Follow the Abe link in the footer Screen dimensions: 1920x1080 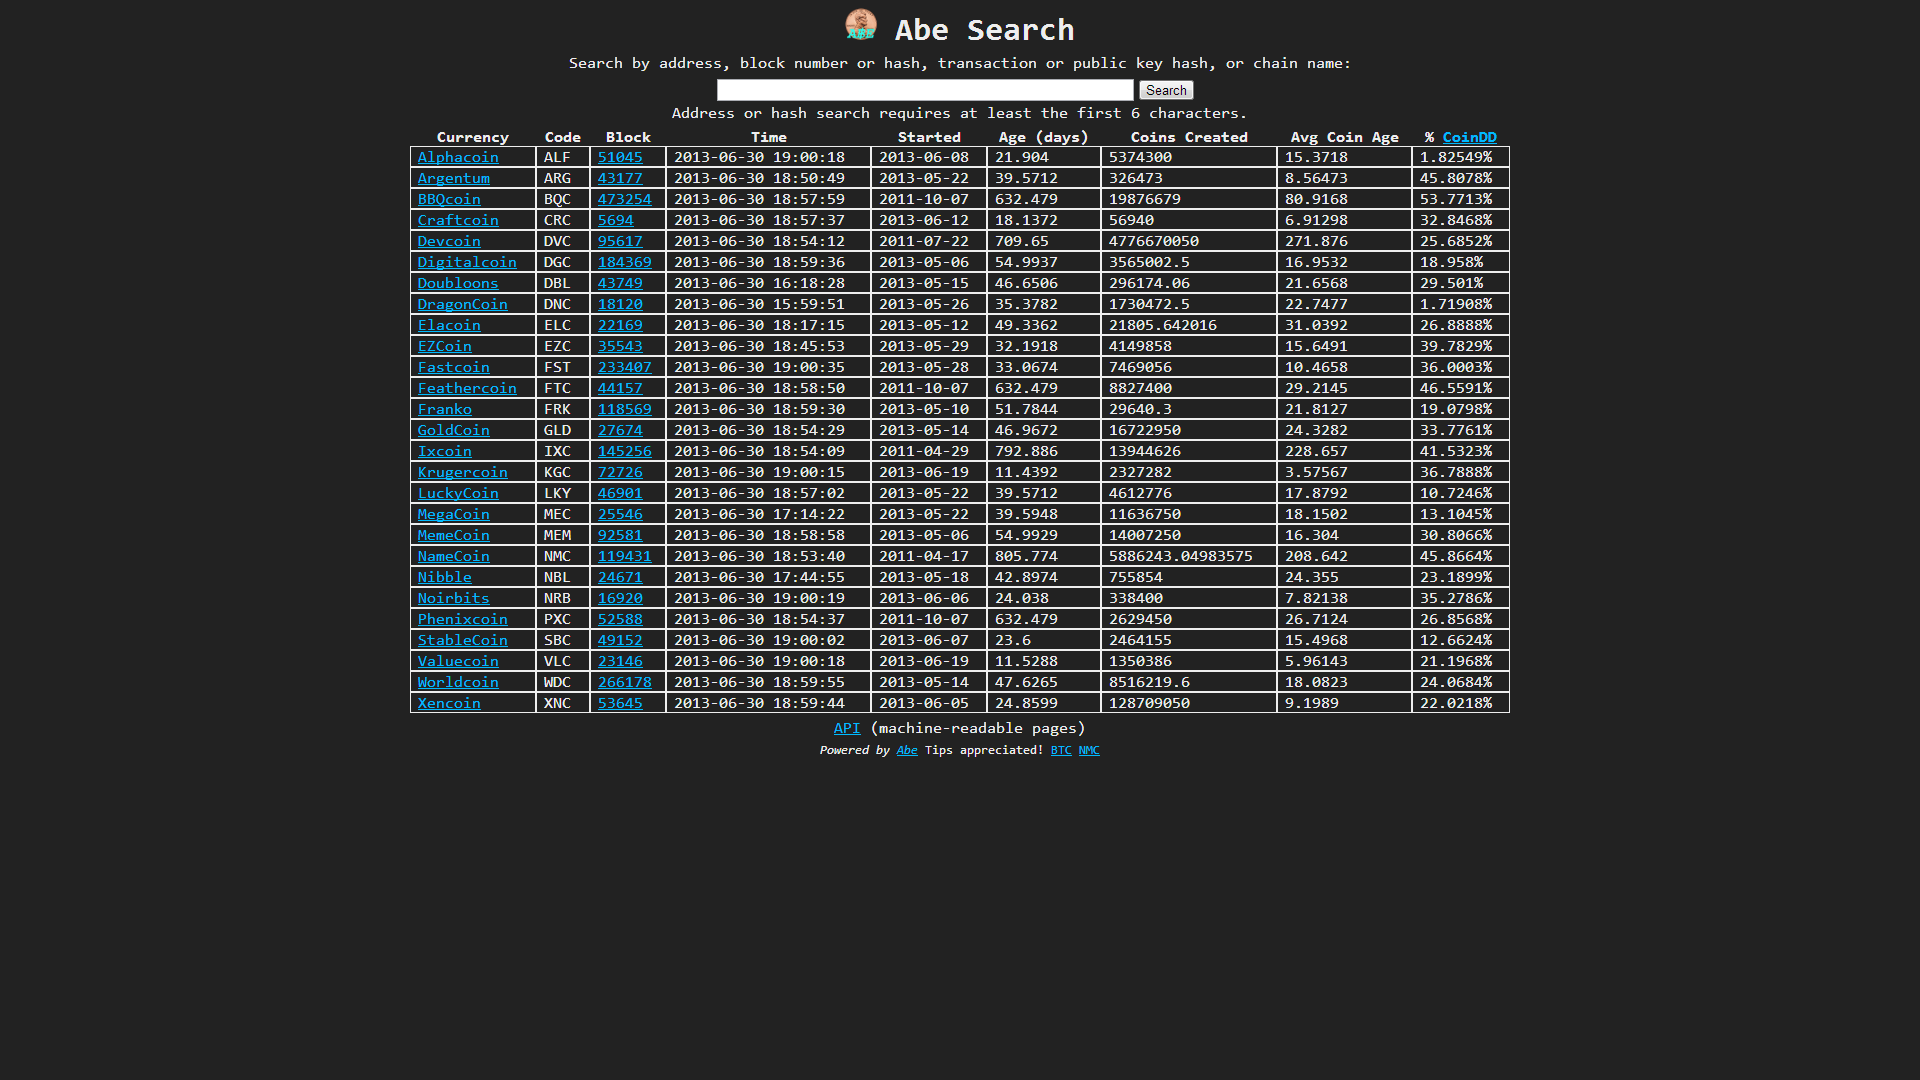point(906,750)
